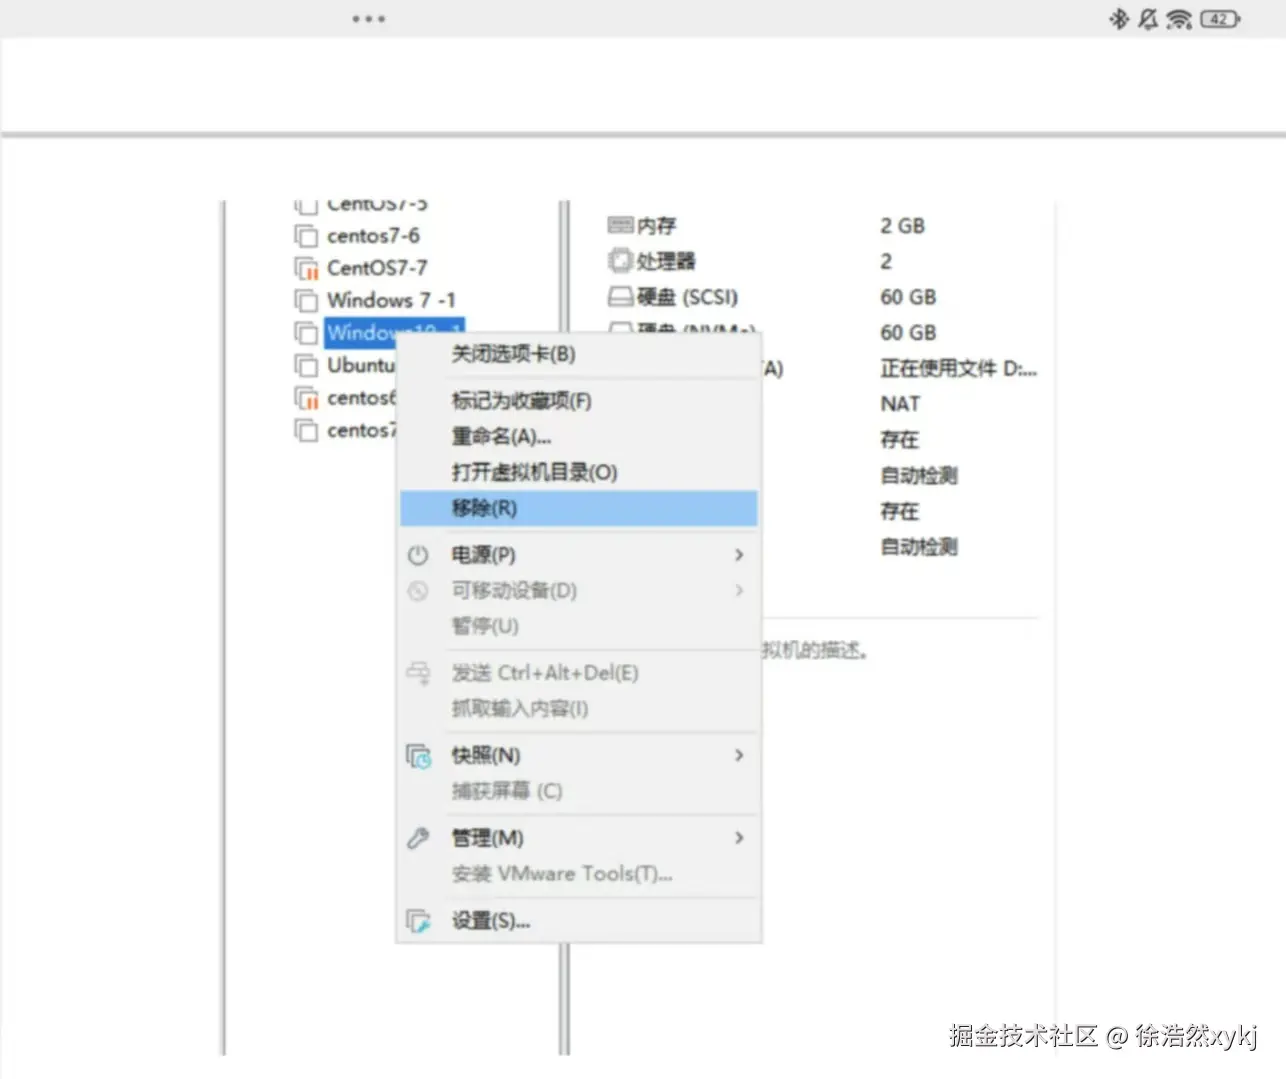Select the highlighted Windows 10 VM entry
This screenshot has height=1079, width=1286.
pyautogui.click(x=394, y=331)
